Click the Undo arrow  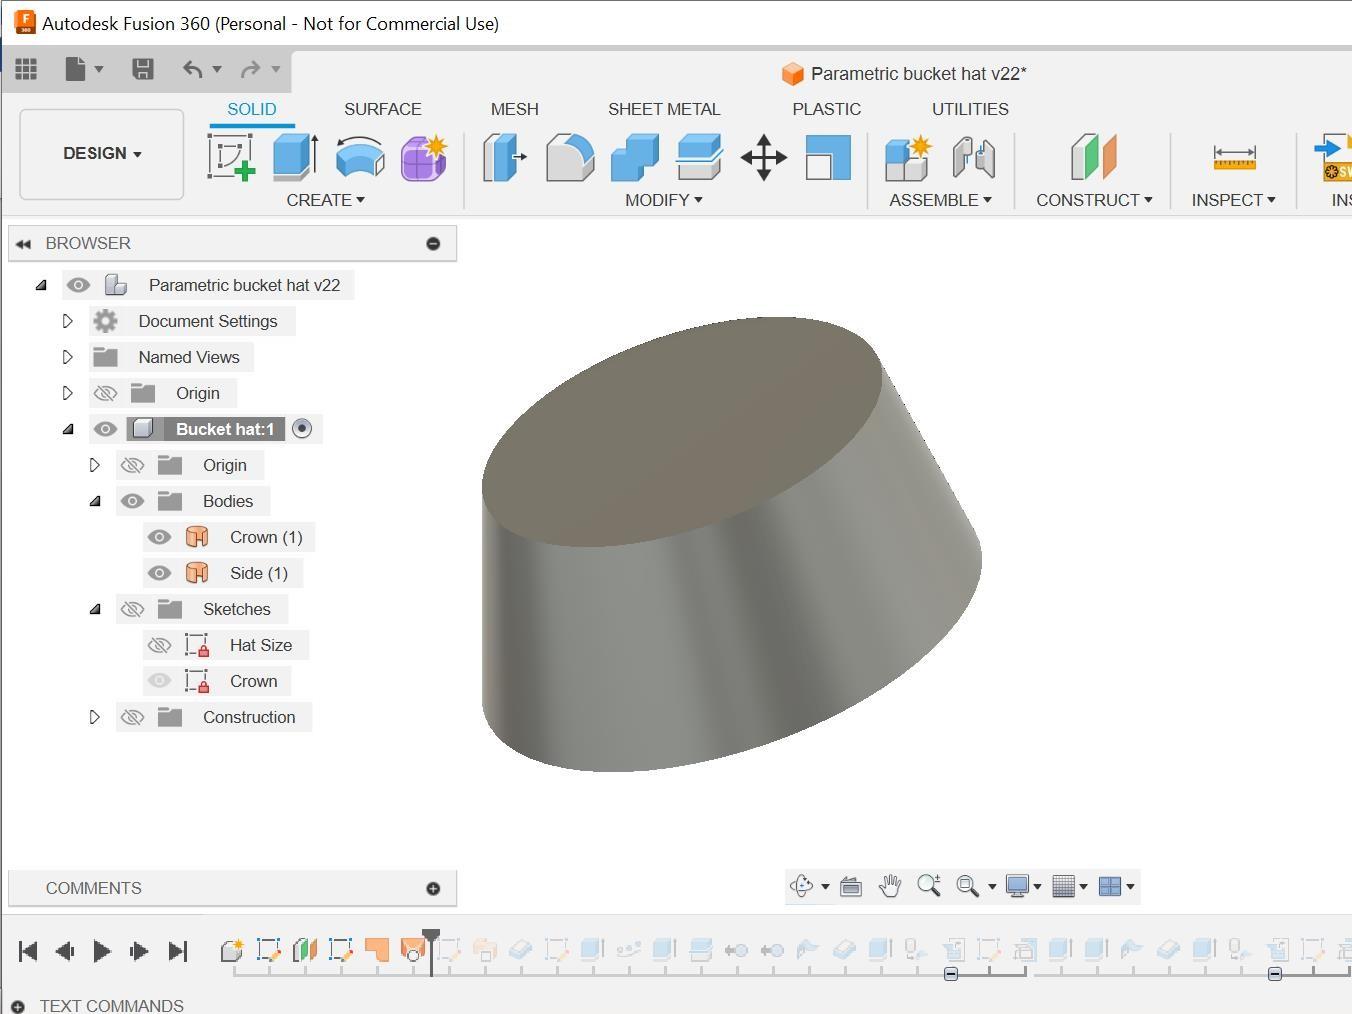pos(193,69)
